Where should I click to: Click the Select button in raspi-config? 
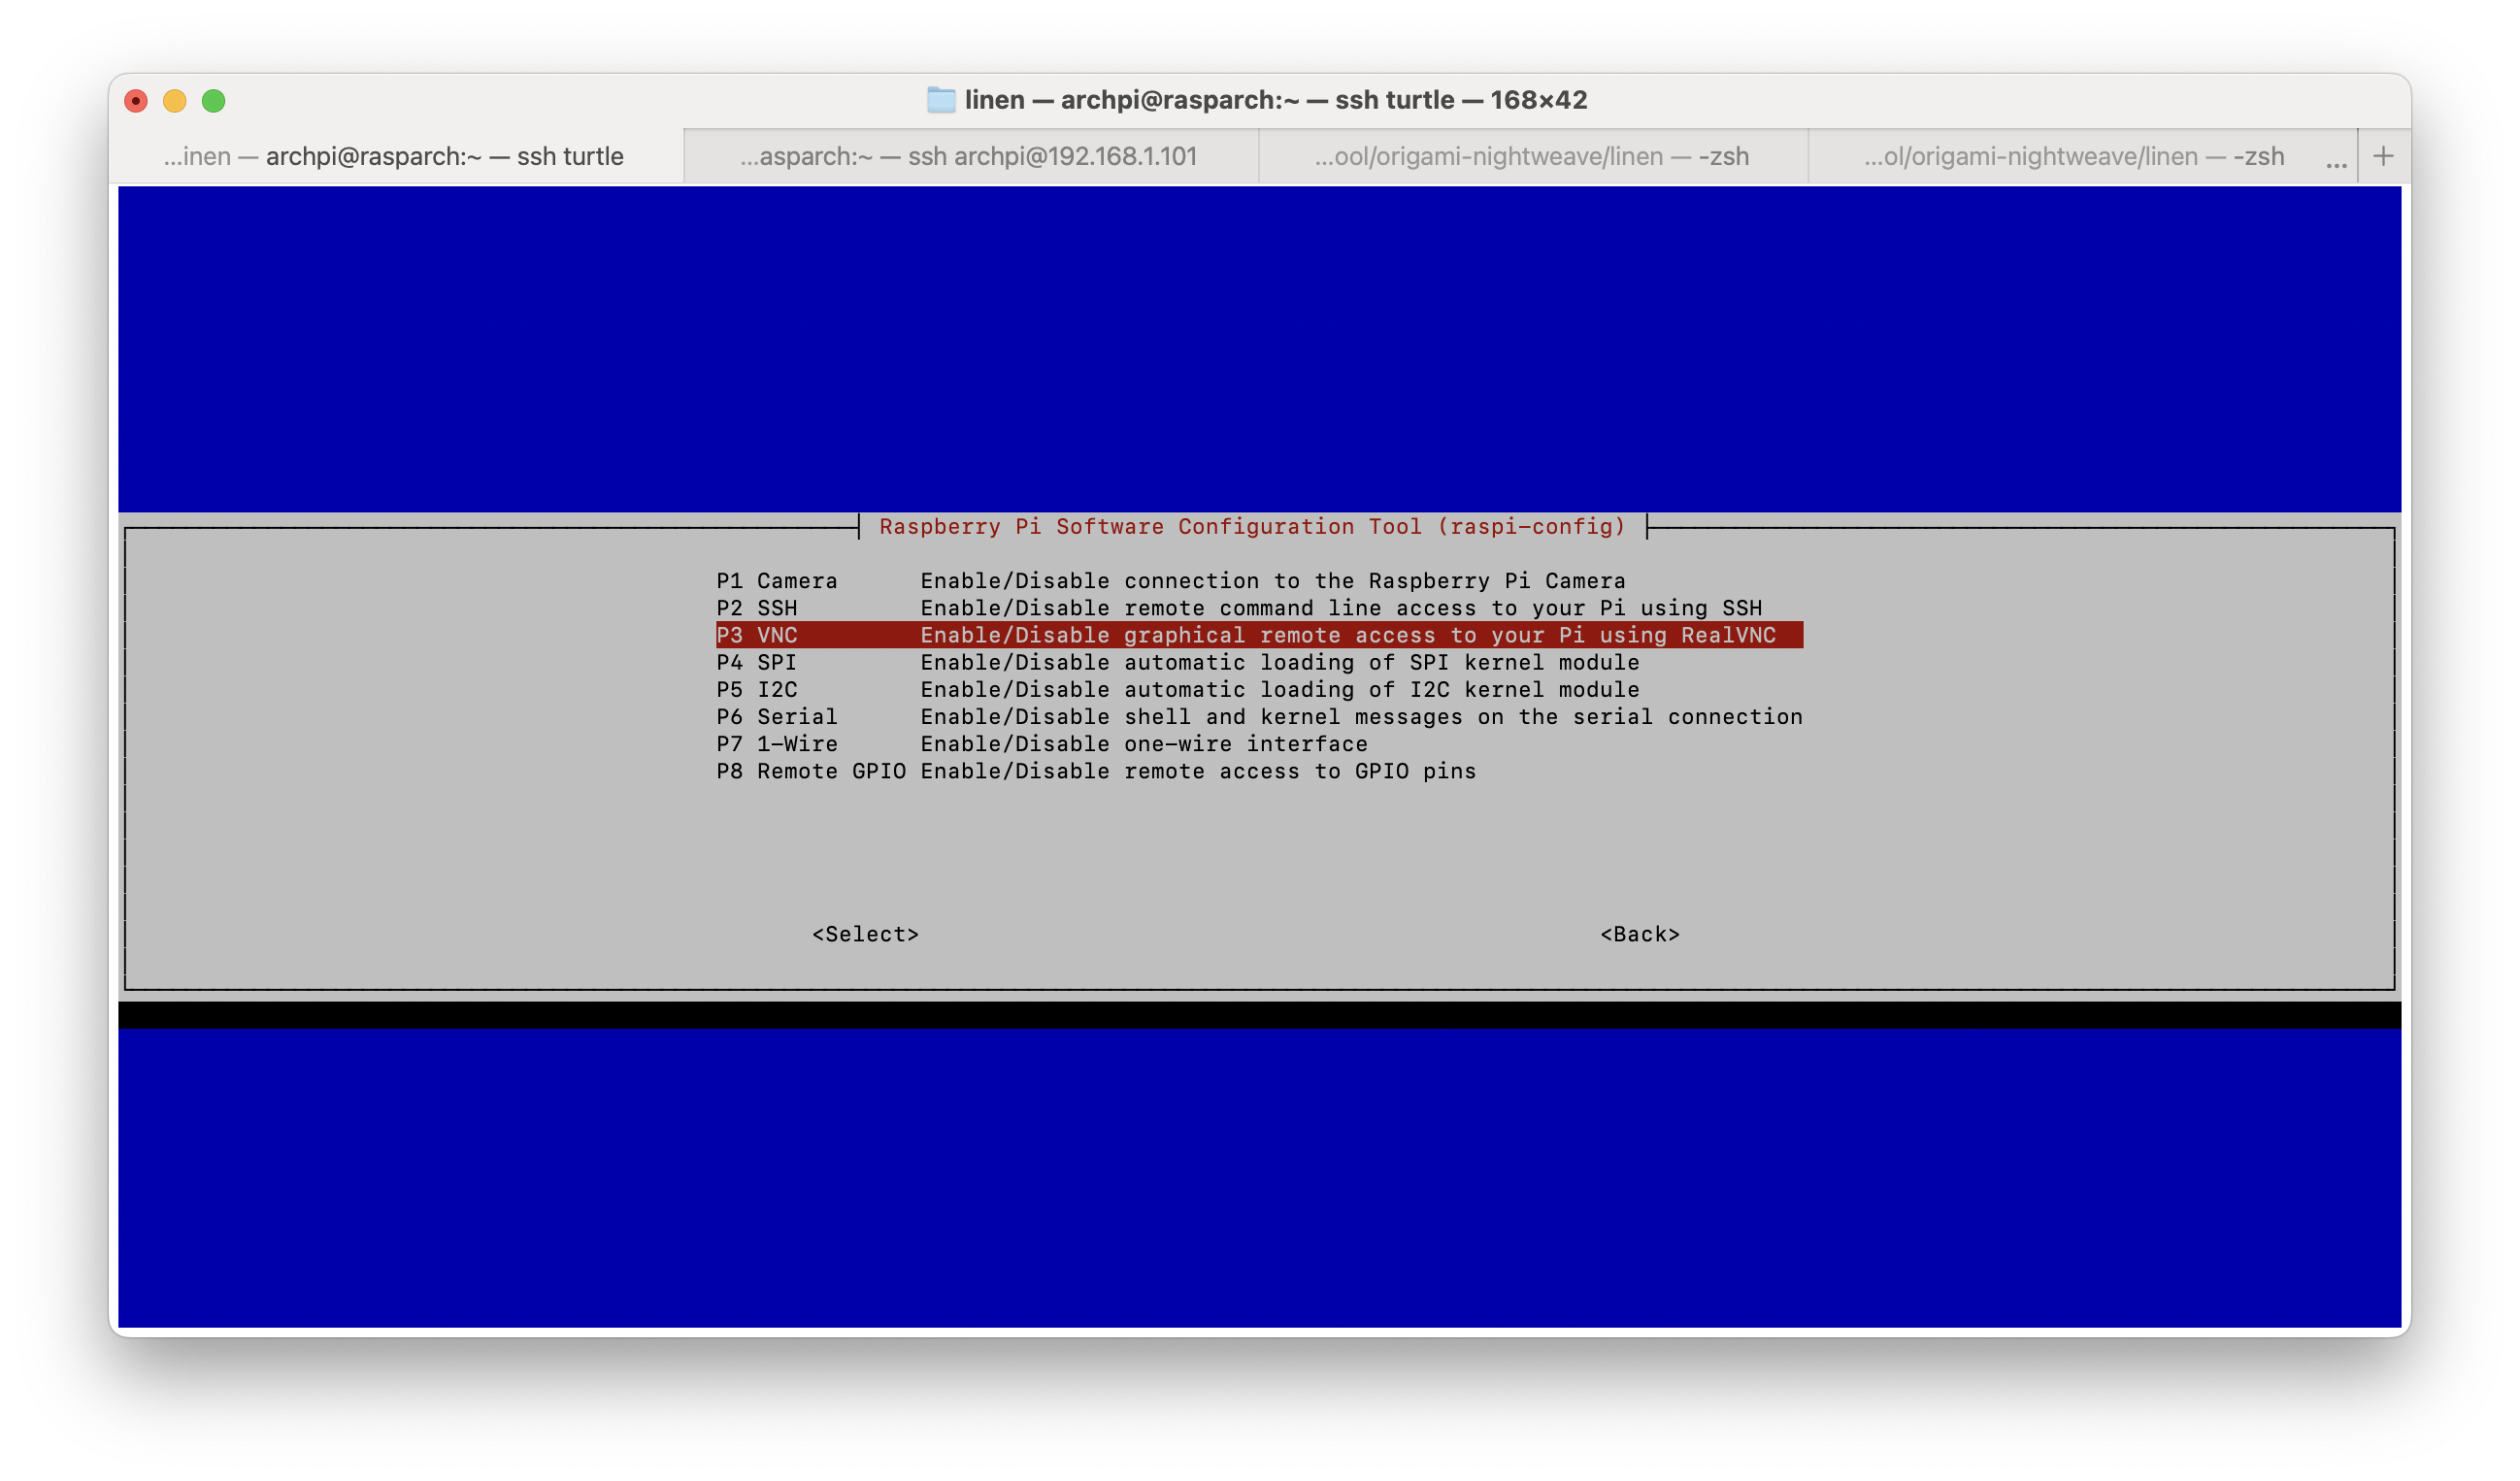866,933
